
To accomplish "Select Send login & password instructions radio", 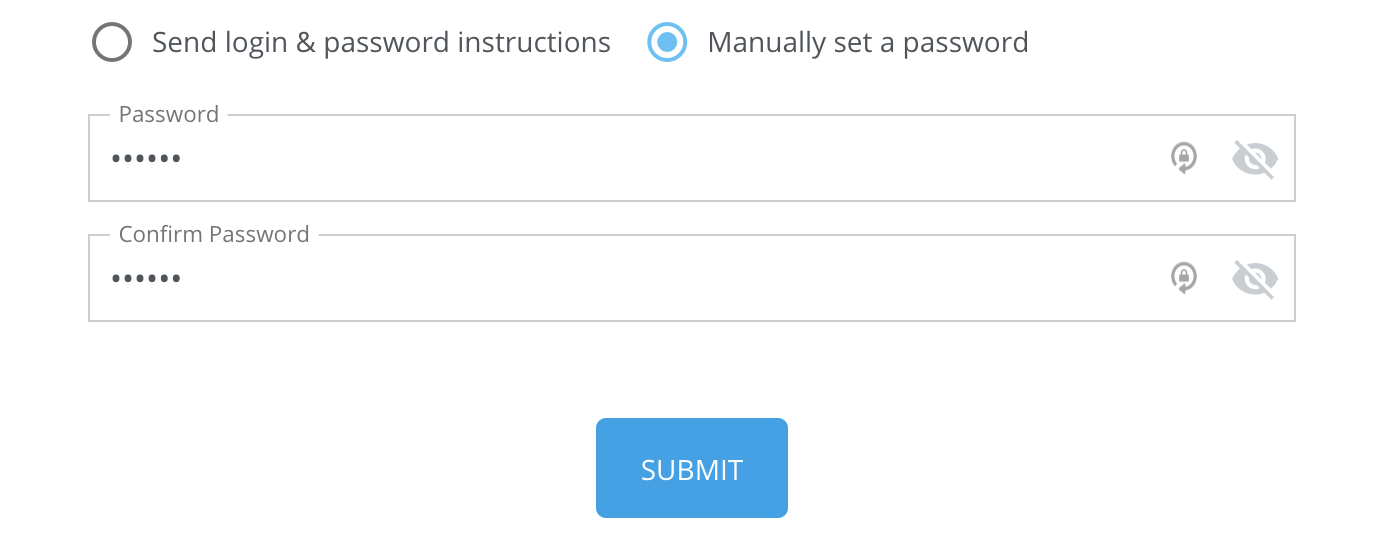I will click(112, 43).
